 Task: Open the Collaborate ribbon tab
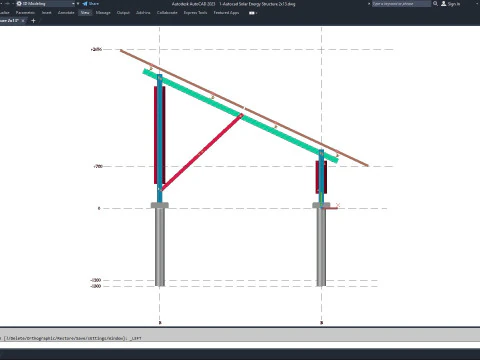167,13
